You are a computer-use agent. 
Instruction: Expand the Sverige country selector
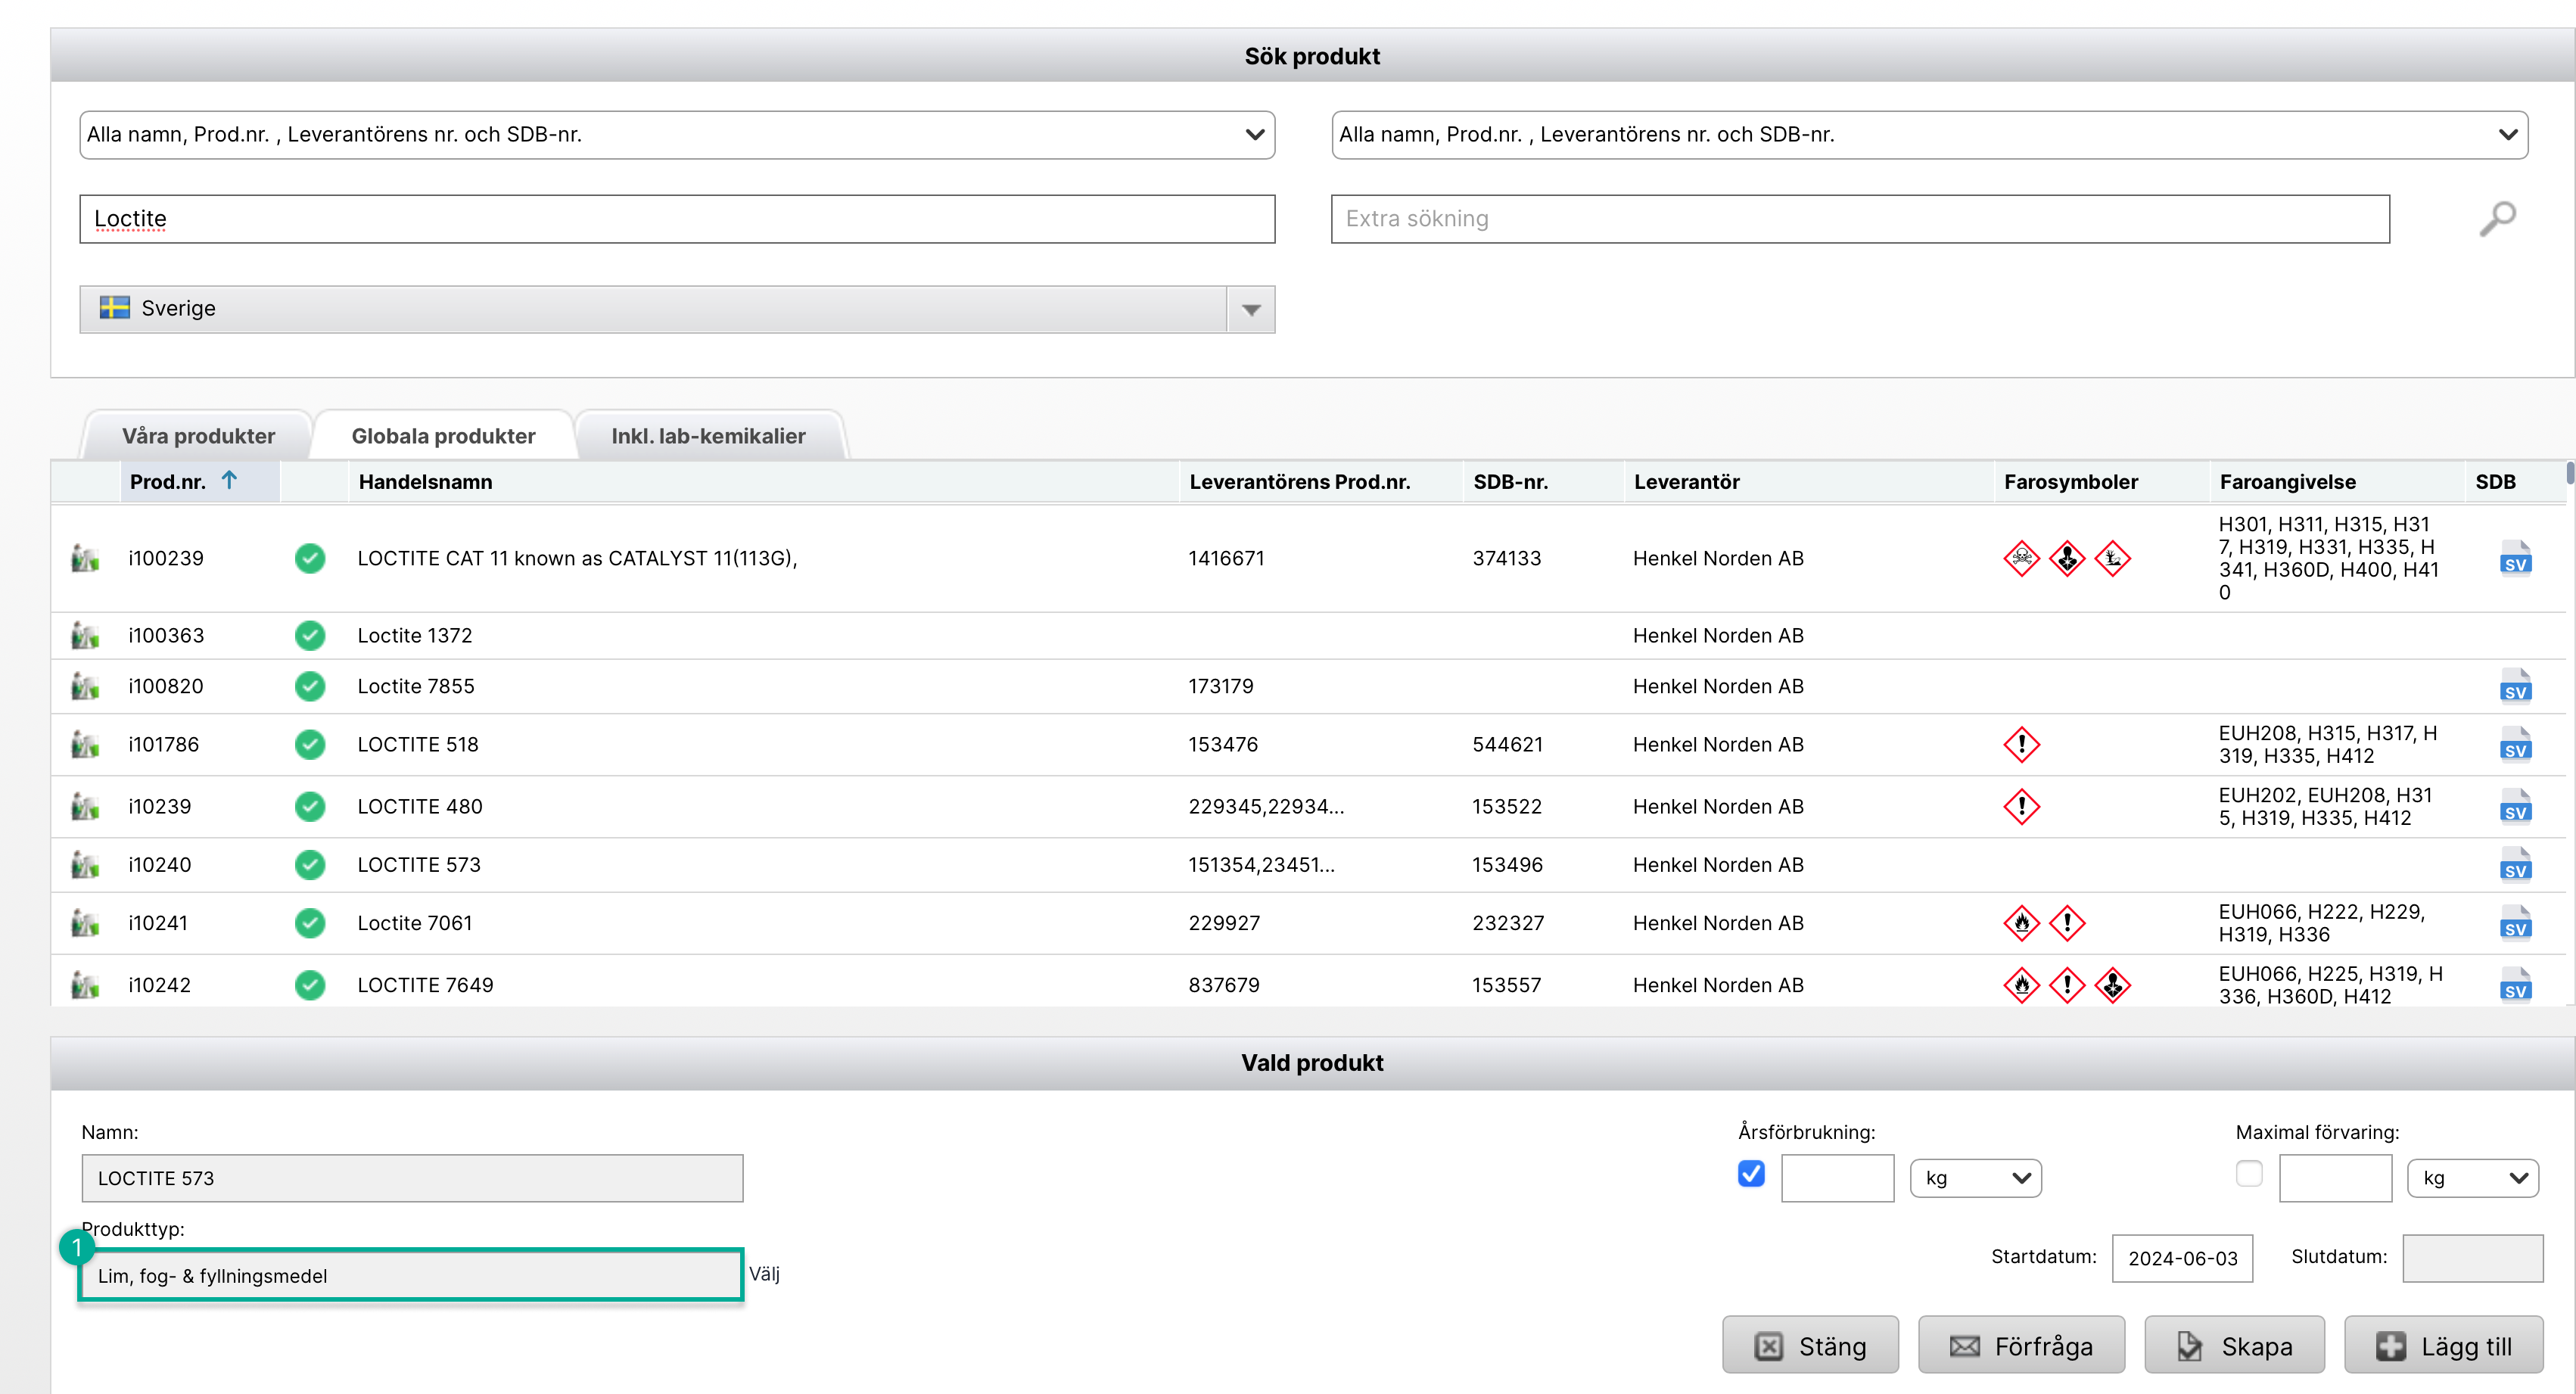(x=1250, y=309)
